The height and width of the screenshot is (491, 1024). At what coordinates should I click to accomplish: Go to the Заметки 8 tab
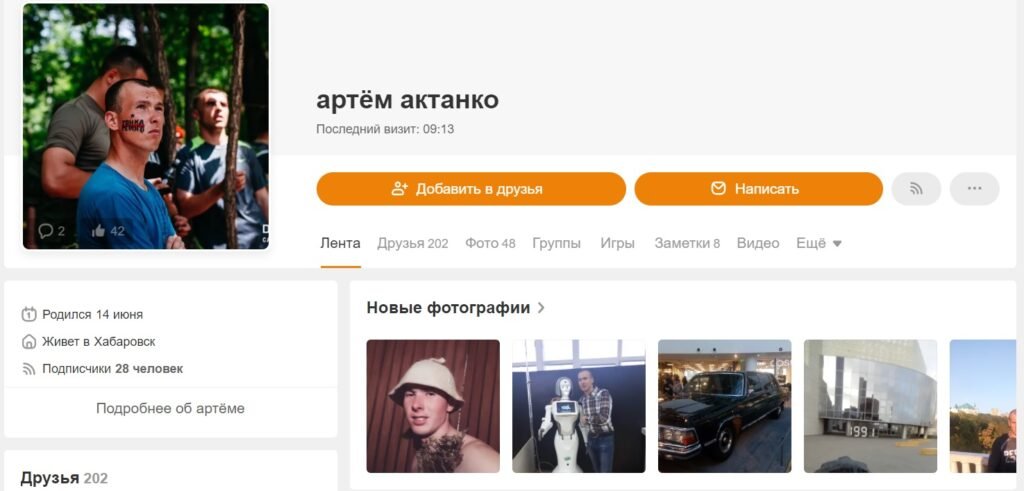pos(687,243)
